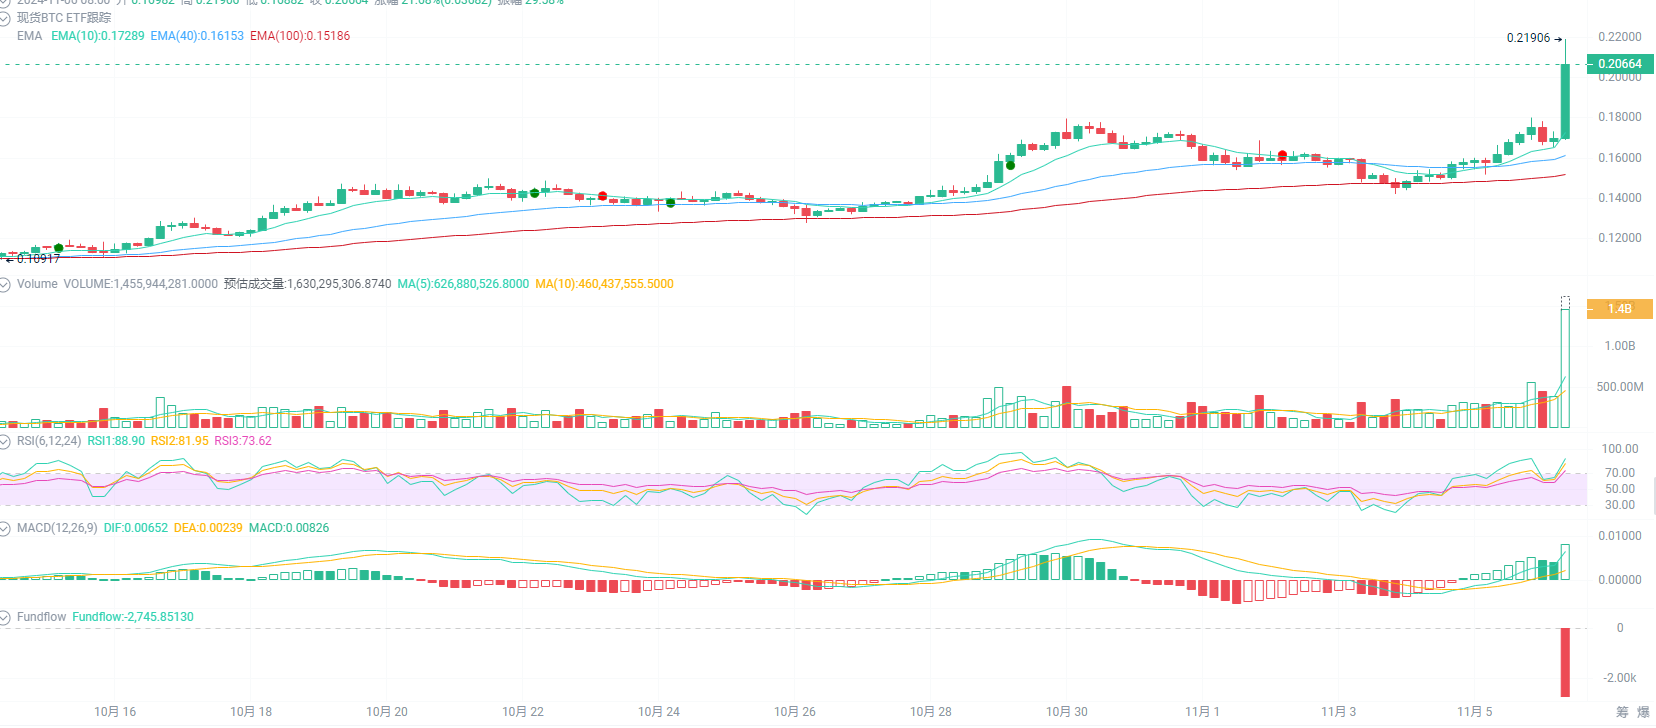The height and width of the screenshot is (728, 1656).
Task: Click the 0.22000 price axis label
Action: click(1620, 37)
